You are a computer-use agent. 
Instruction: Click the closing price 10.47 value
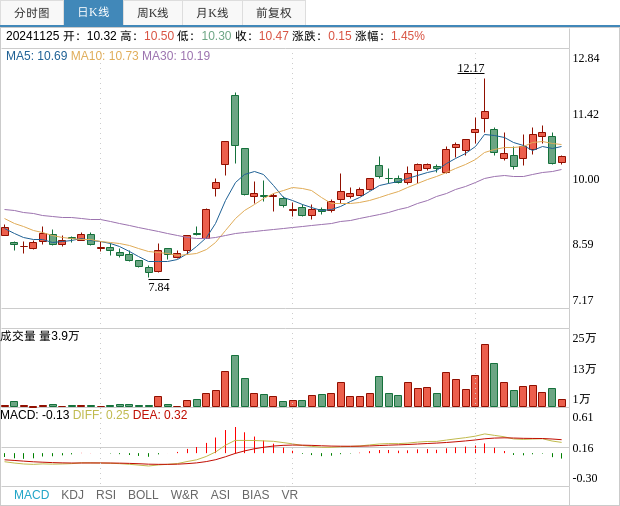pos(274,36)
